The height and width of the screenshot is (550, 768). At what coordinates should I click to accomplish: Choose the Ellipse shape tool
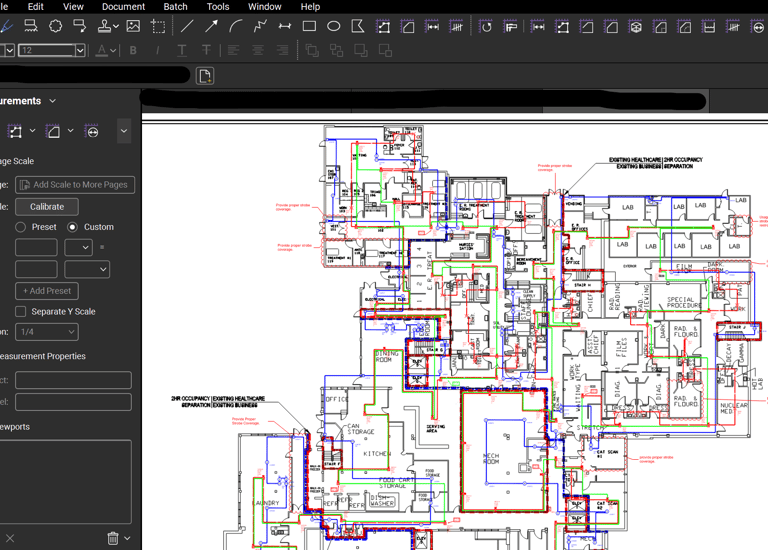334,26
